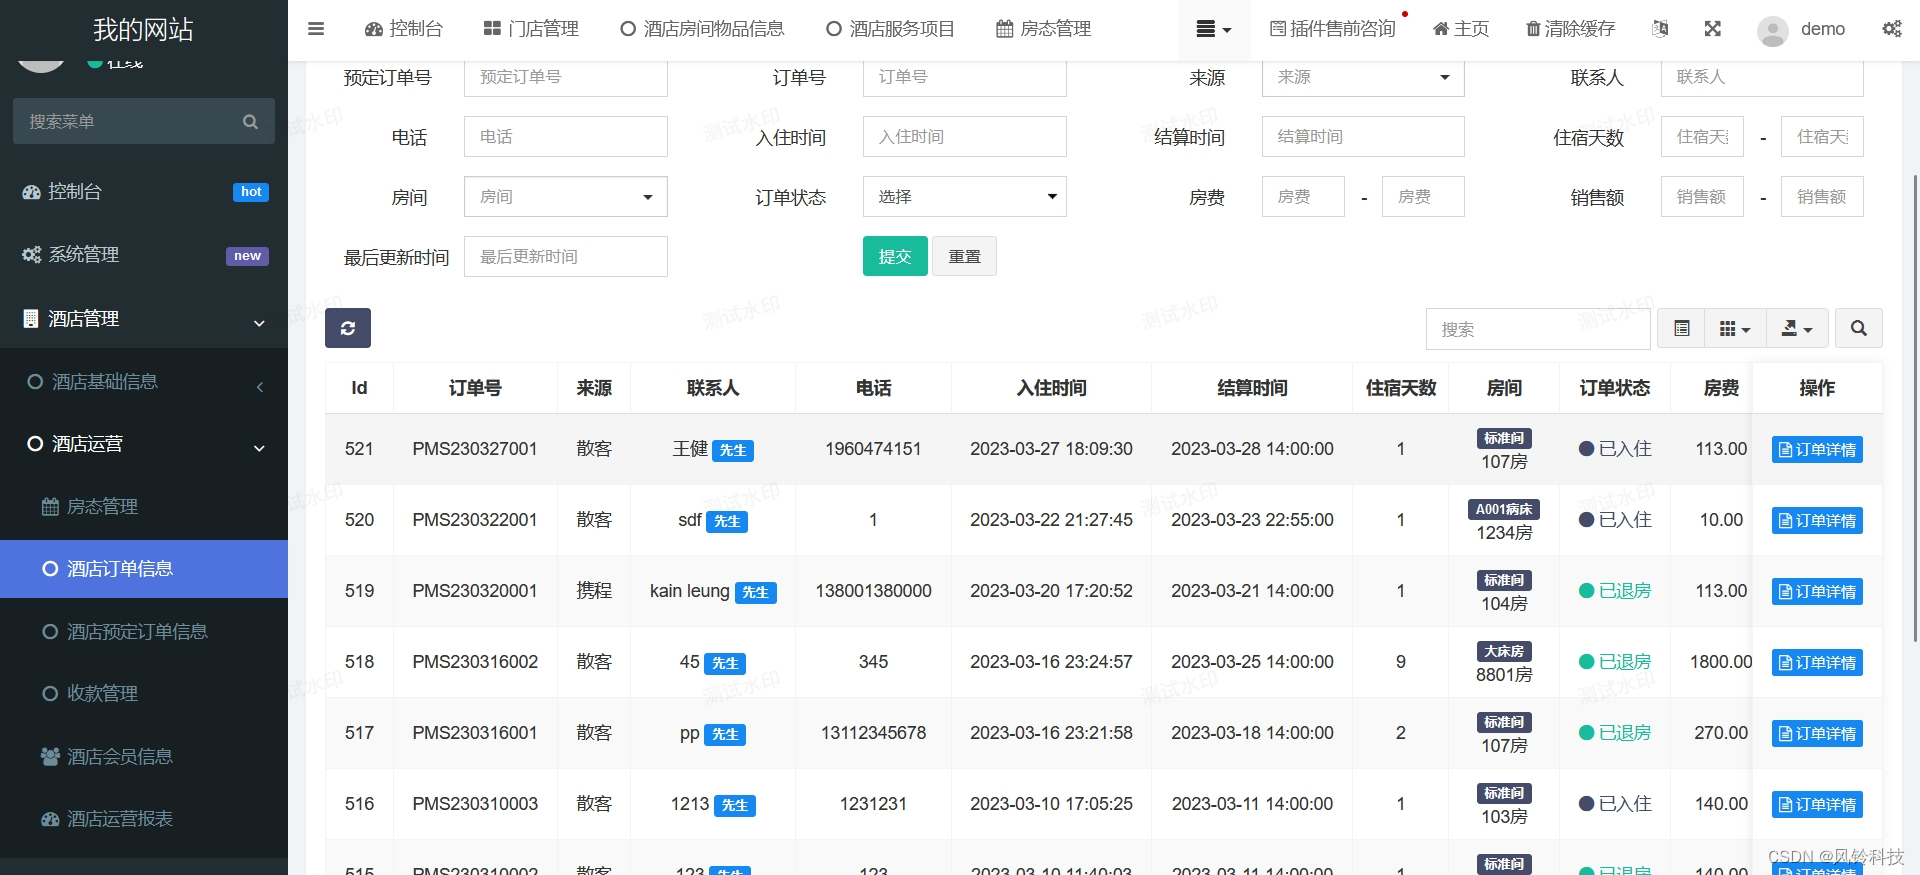Screen dimensions: 1920x875
Task: Switch to 酒店房间物品信息 top tab
Action: (x=702, y=29)
